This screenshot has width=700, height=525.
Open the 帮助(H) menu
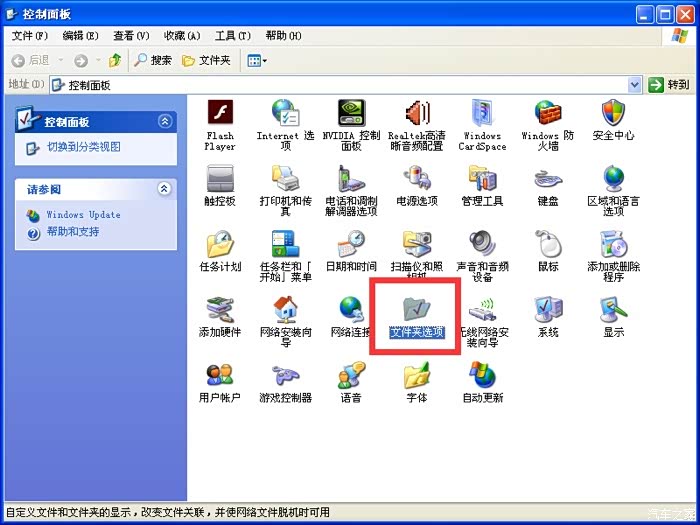283,36
